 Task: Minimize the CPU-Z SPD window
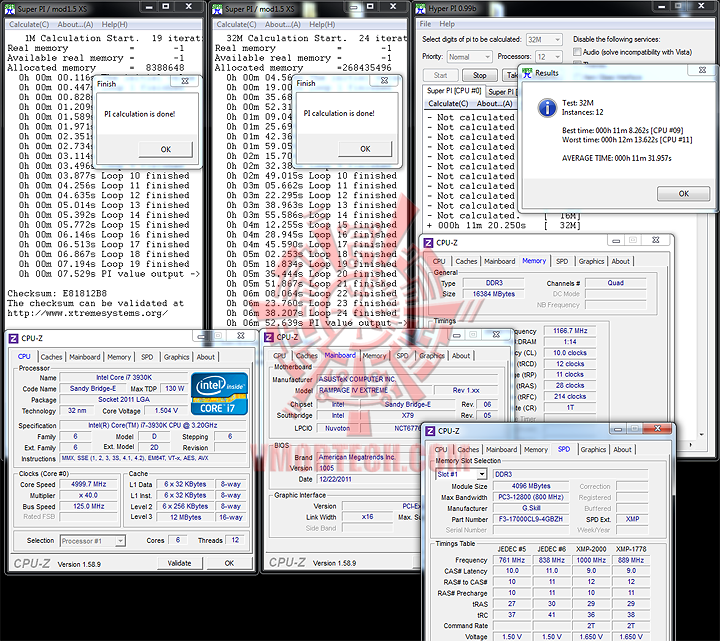click(x=618, y=429)
